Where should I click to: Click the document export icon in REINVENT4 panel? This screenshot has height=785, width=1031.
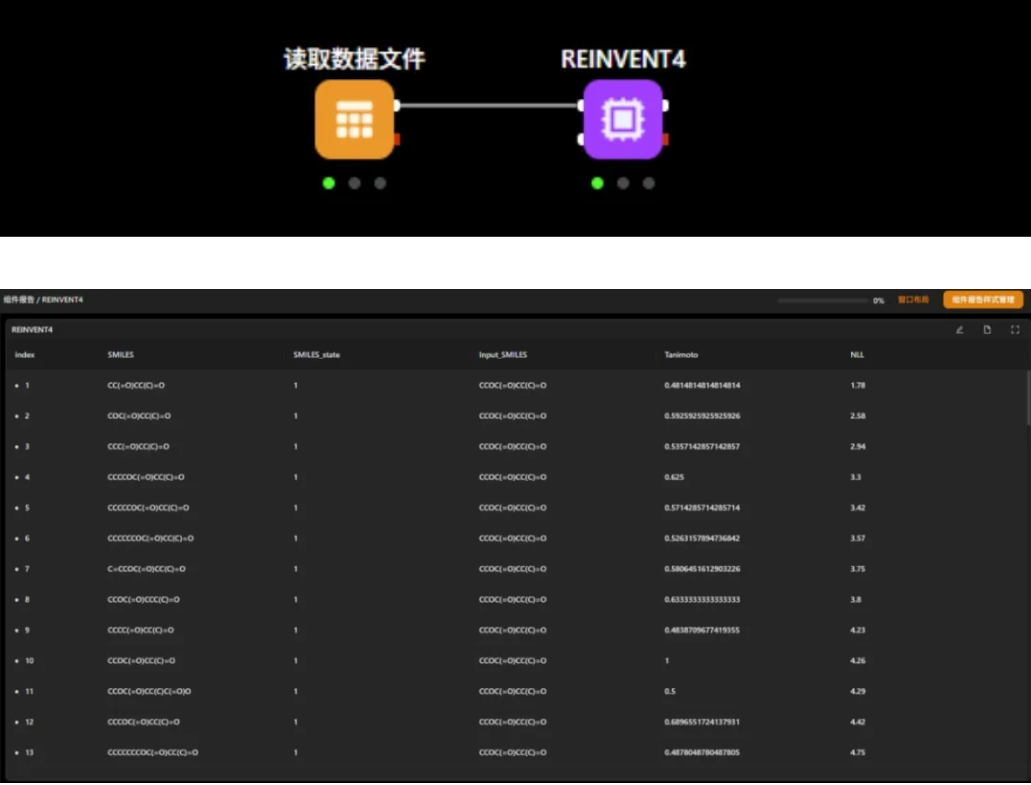[987, 329]
